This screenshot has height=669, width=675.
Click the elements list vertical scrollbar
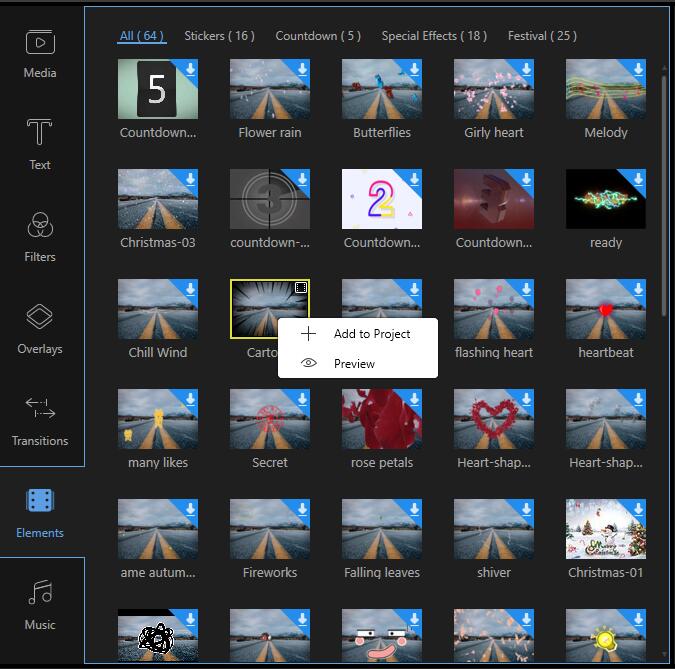pyautogui.click(x=664, y=196)
